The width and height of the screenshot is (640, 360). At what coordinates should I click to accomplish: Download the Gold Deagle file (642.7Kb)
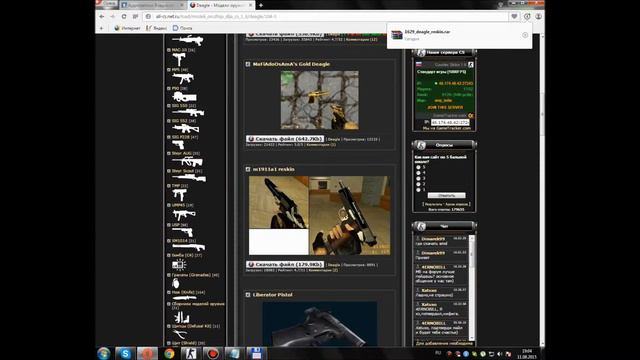tap(285, 139)
